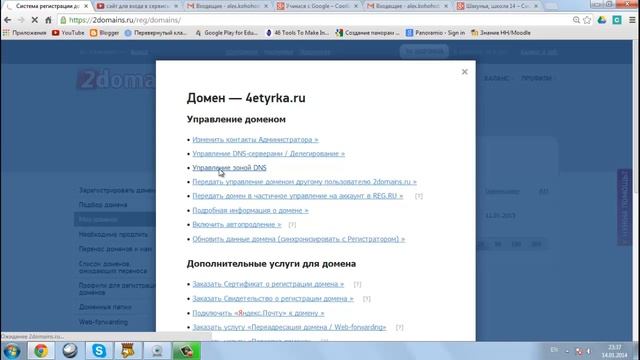
Task: Click help [?] icon next to Web-forwarding link
Action: click(x=399, y=328)
